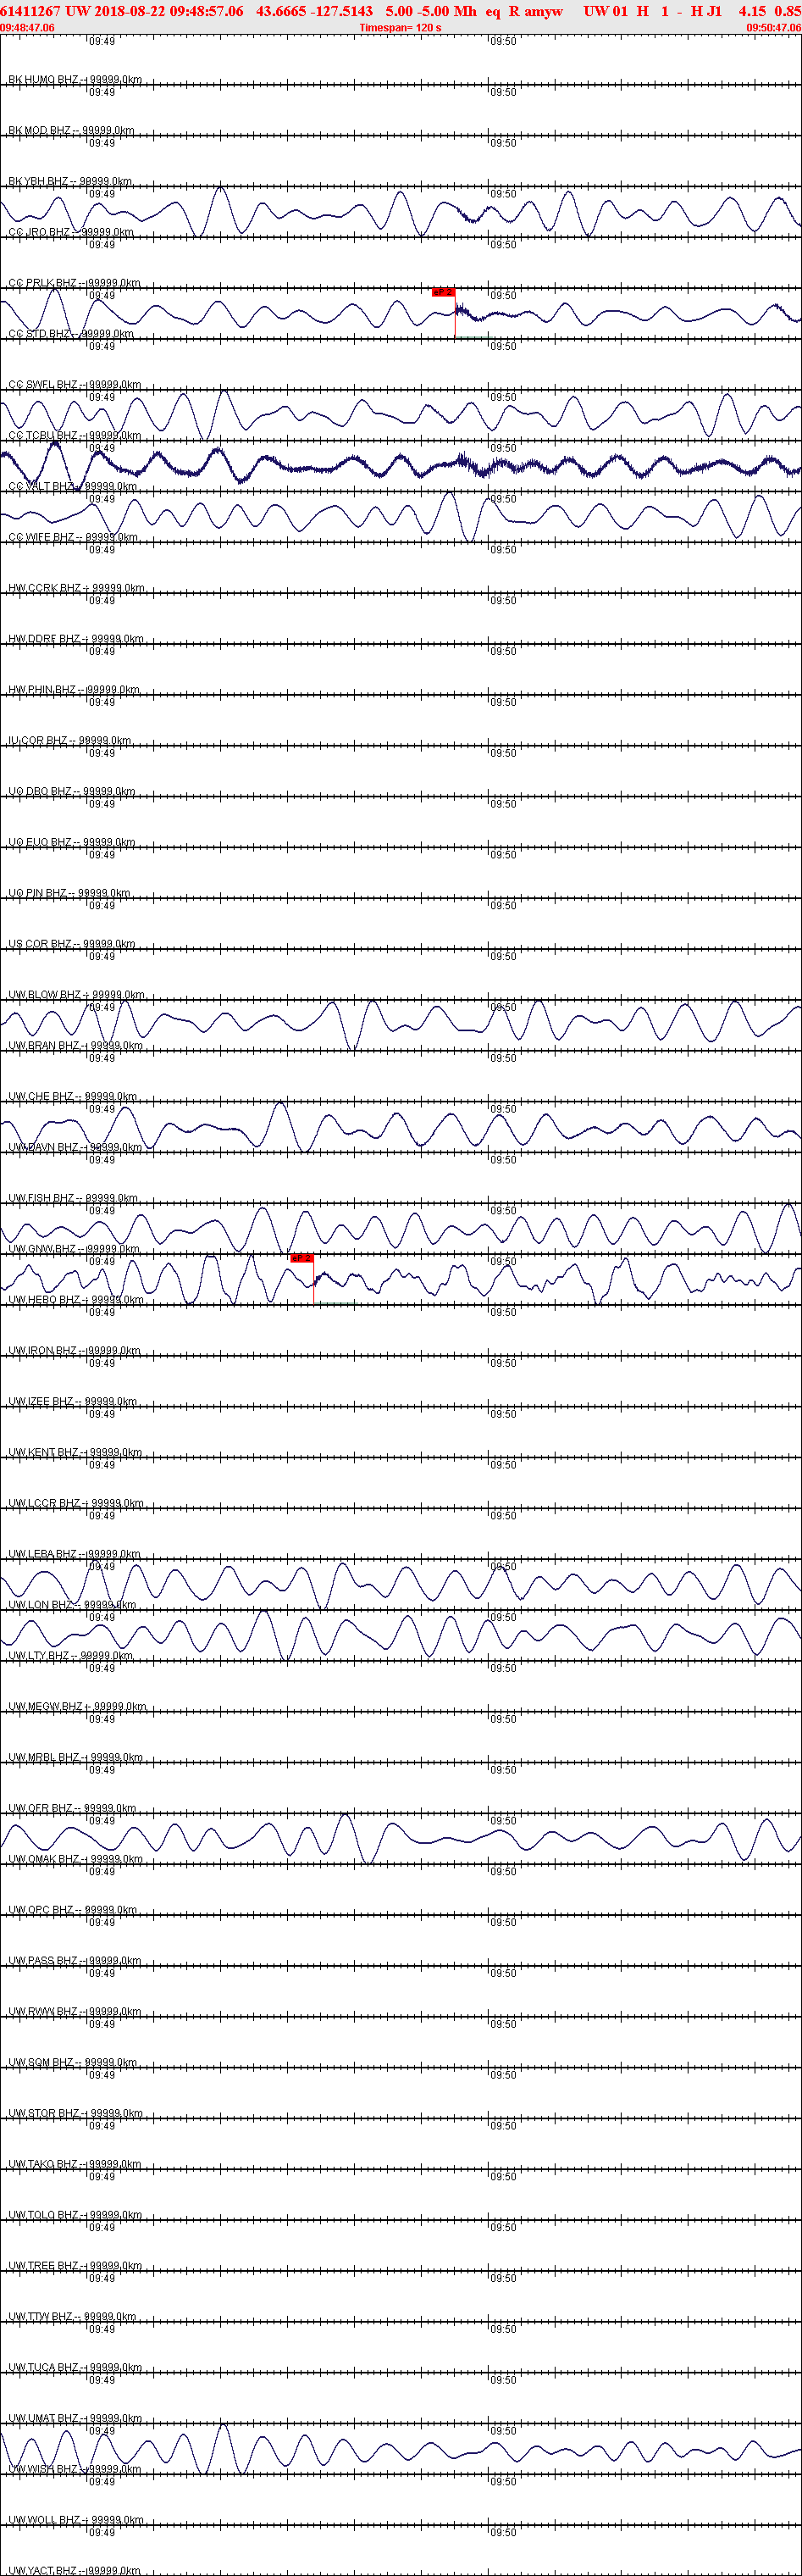The image size is (802, 2576).
Task: Click the red start time 09:48:47.06
Action: pyautogui.click(x=28, y=28)
